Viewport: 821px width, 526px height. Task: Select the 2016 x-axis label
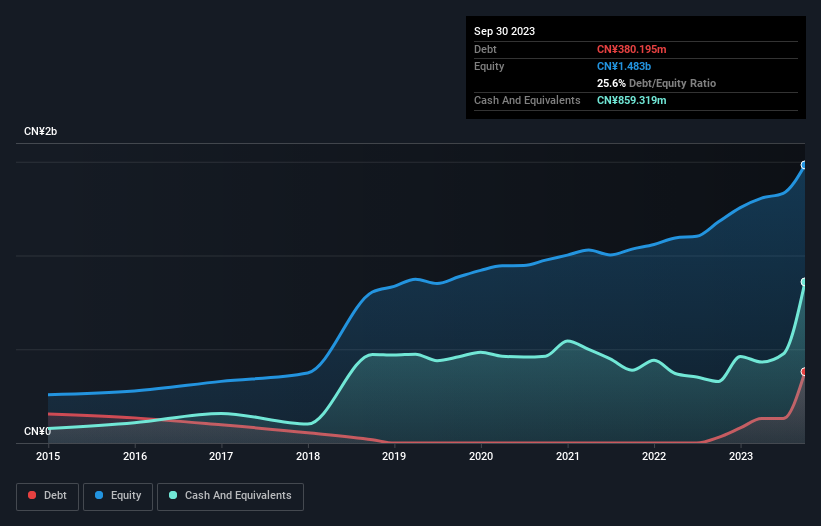point(135,457)
